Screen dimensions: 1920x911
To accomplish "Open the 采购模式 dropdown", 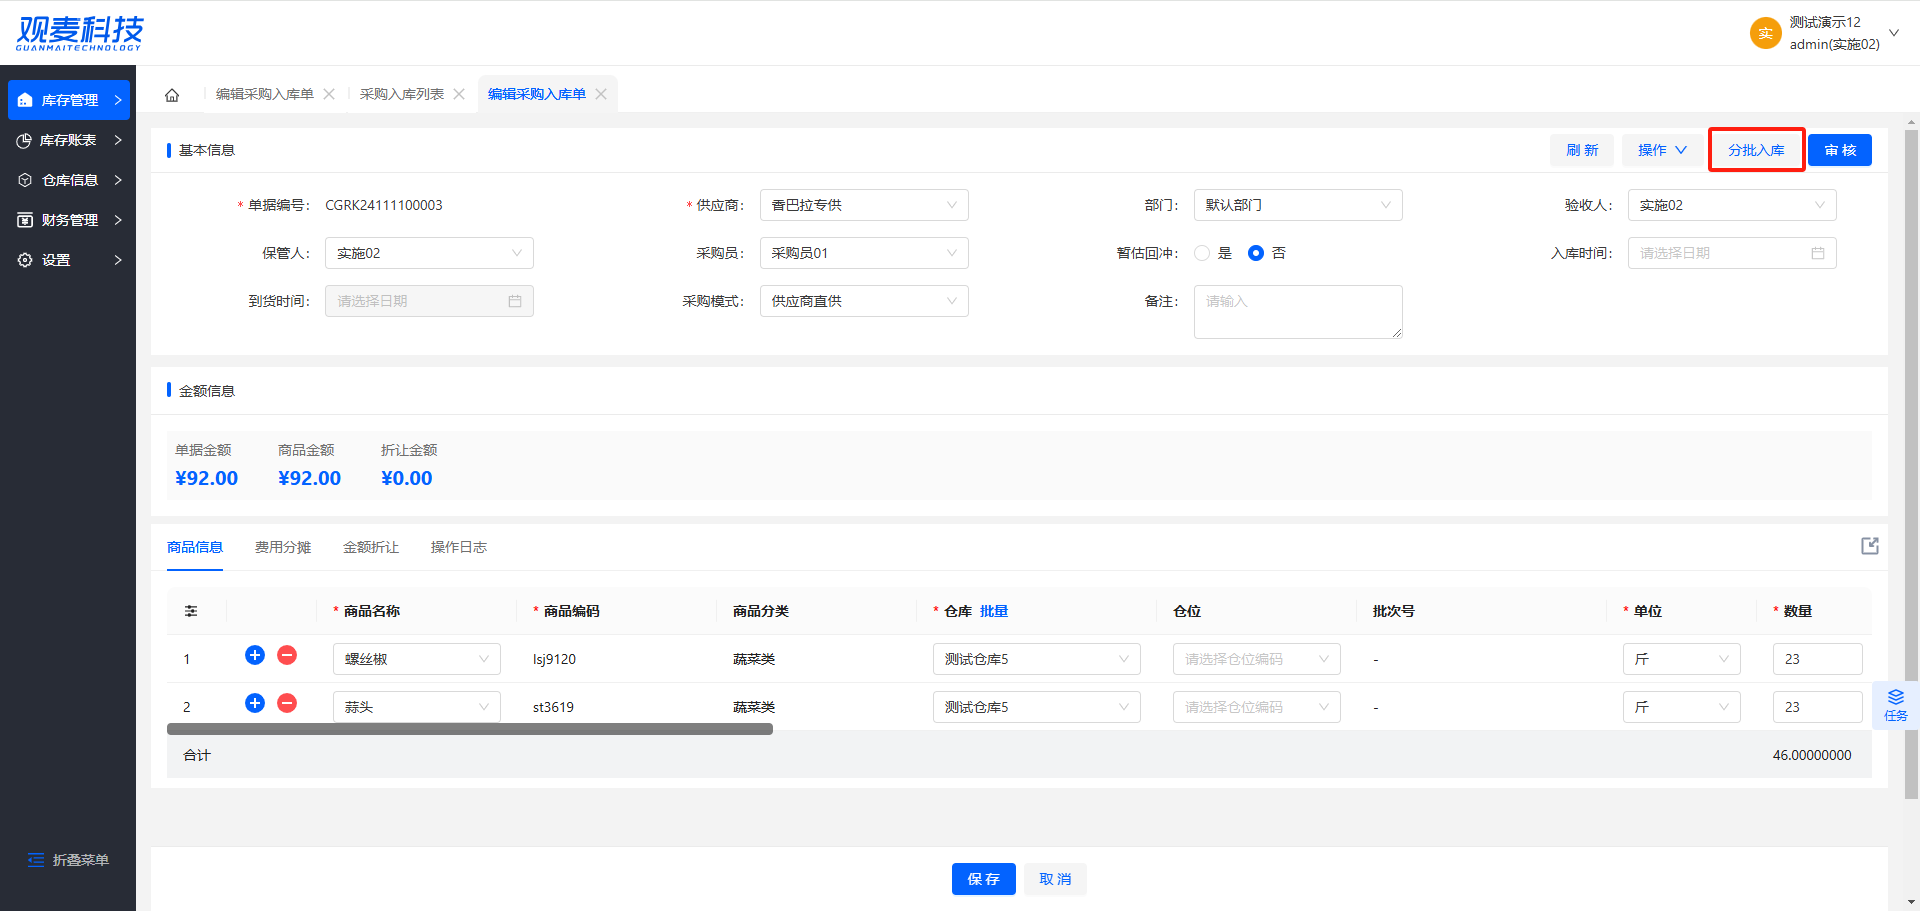I will [863, 301].
